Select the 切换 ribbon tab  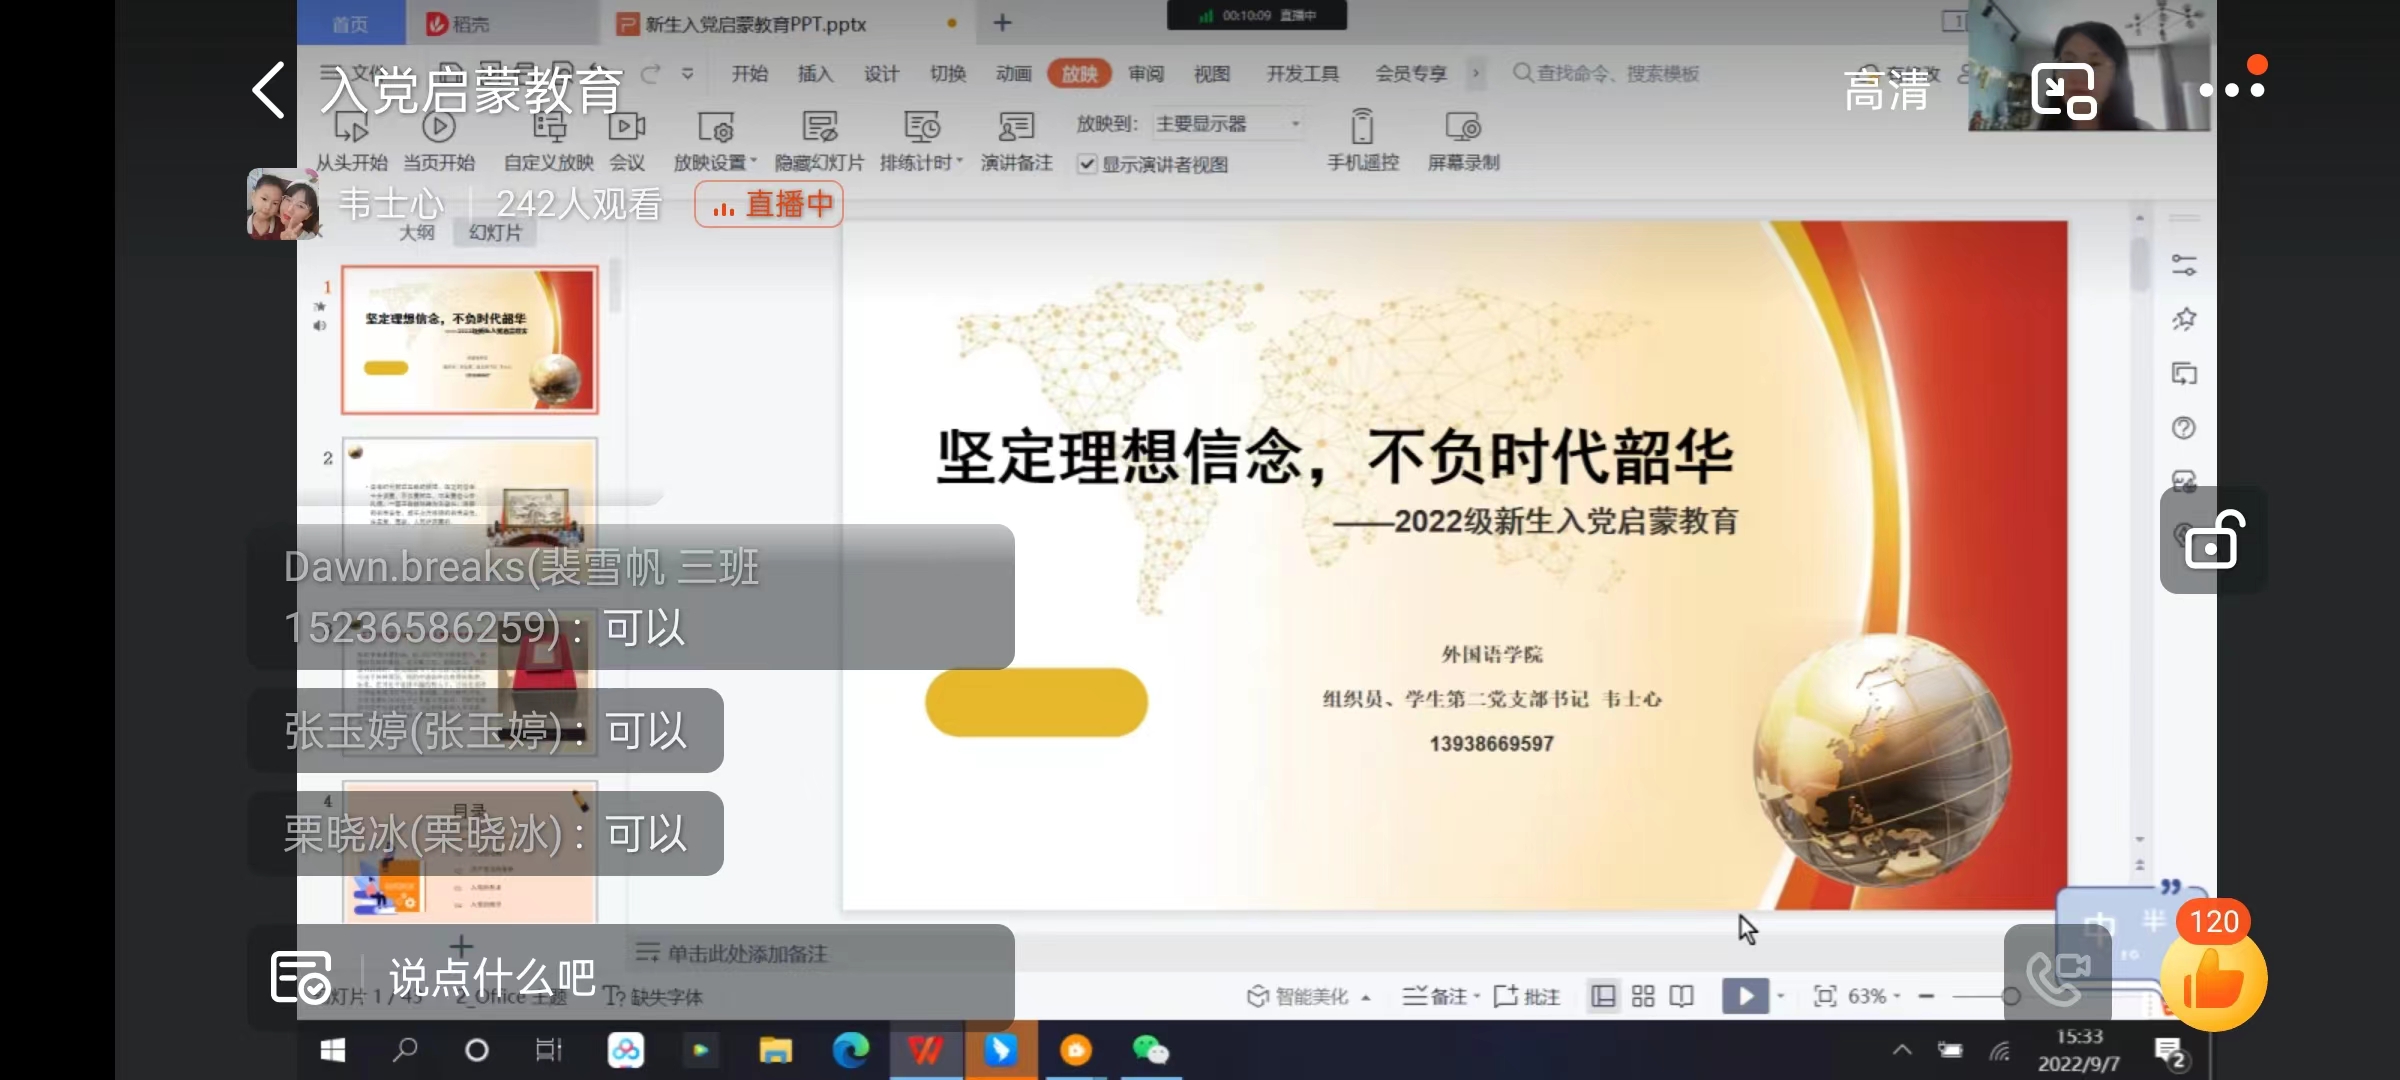947,74
